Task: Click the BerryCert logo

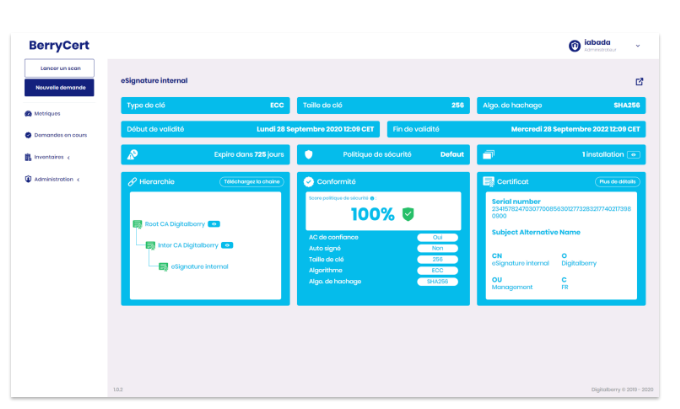Action: pyautogui.click(x=59, y=45)
